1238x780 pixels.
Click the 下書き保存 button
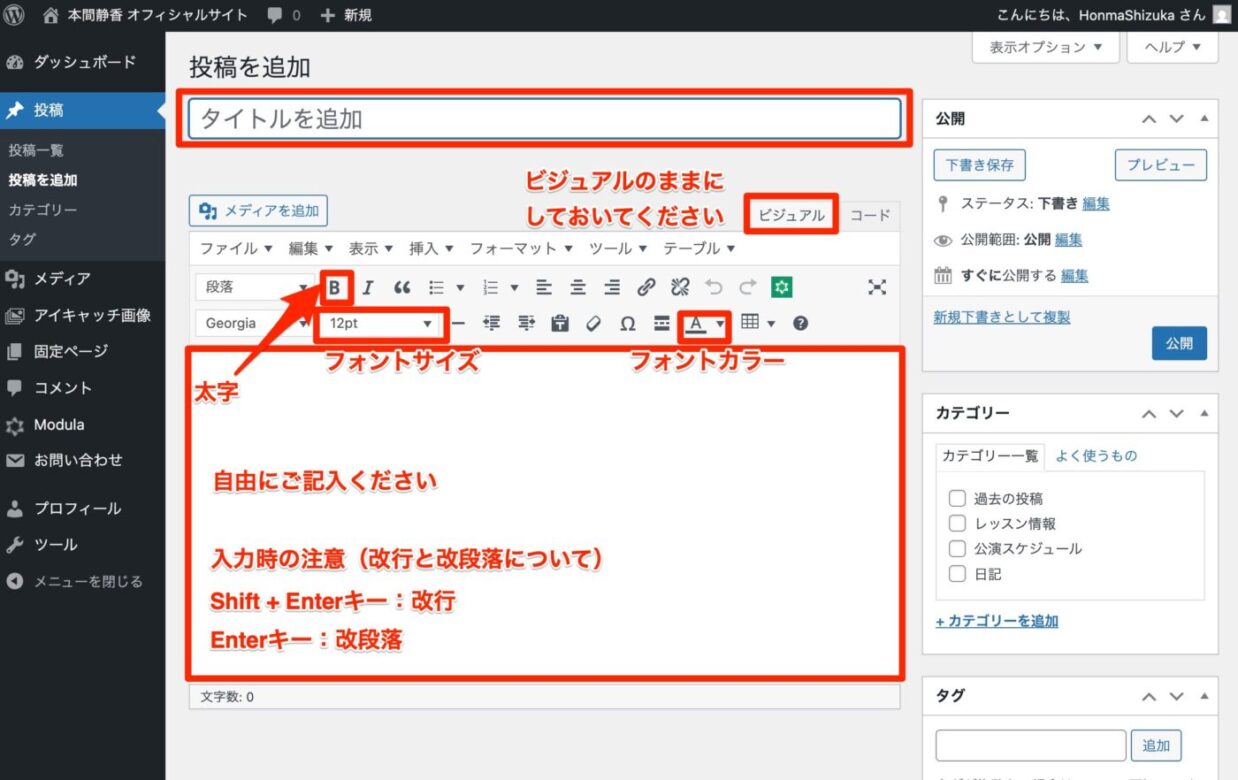(979, 165)
